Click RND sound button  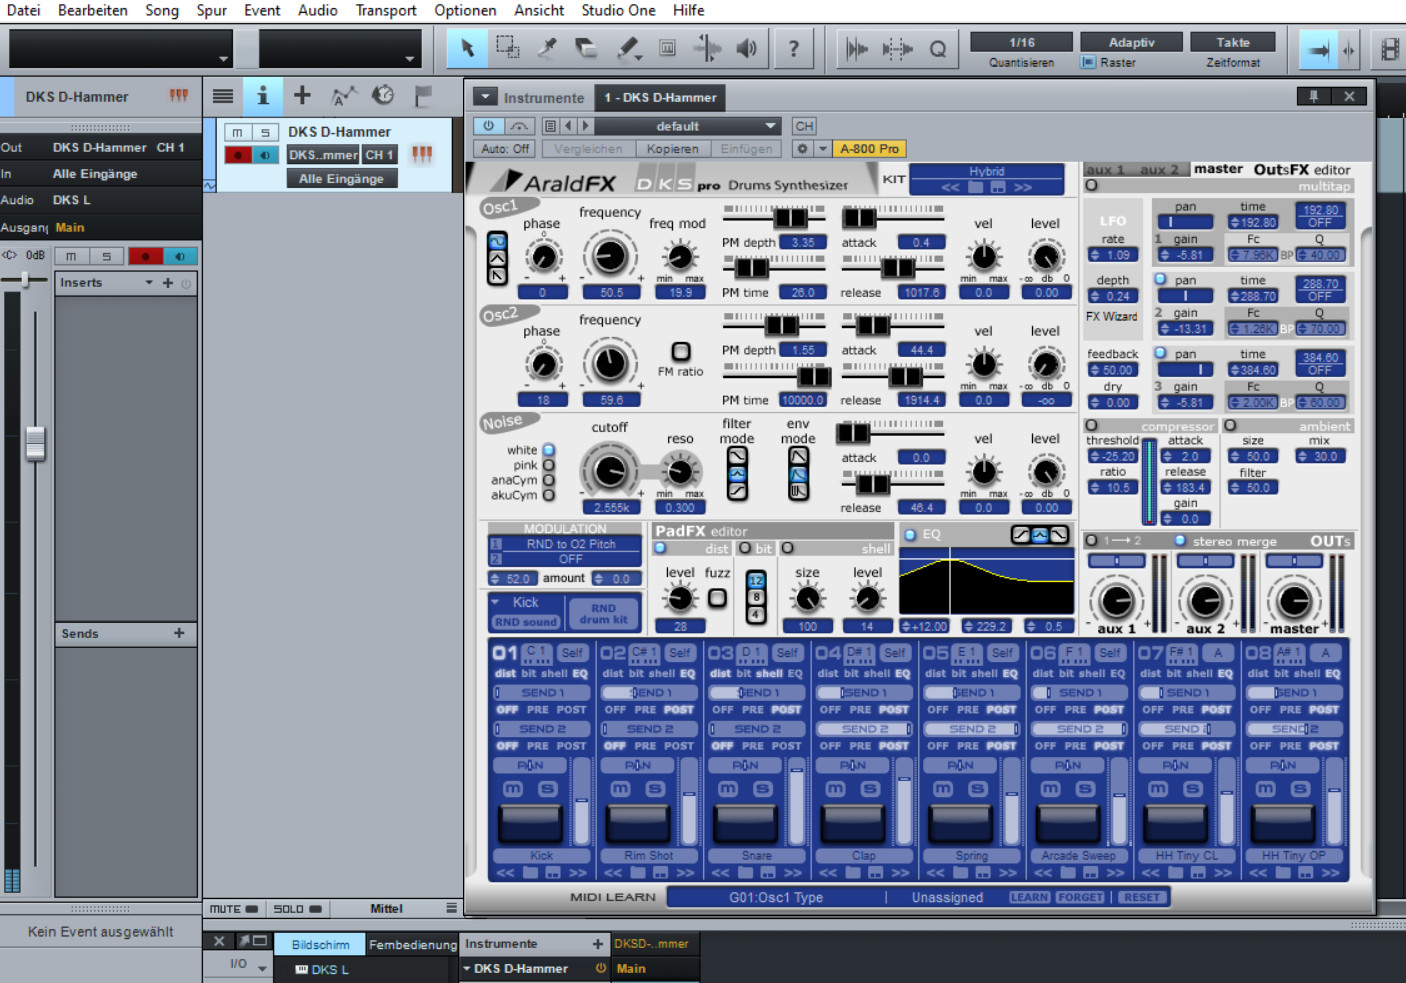click(526, 621)
